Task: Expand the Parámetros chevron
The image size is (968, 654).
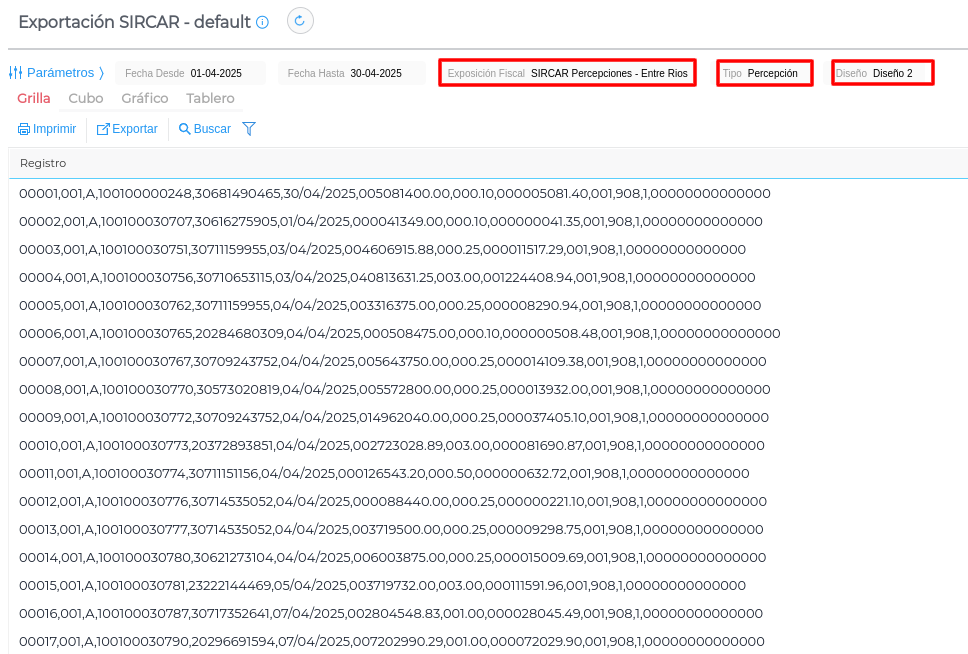Action: (101, 73)
